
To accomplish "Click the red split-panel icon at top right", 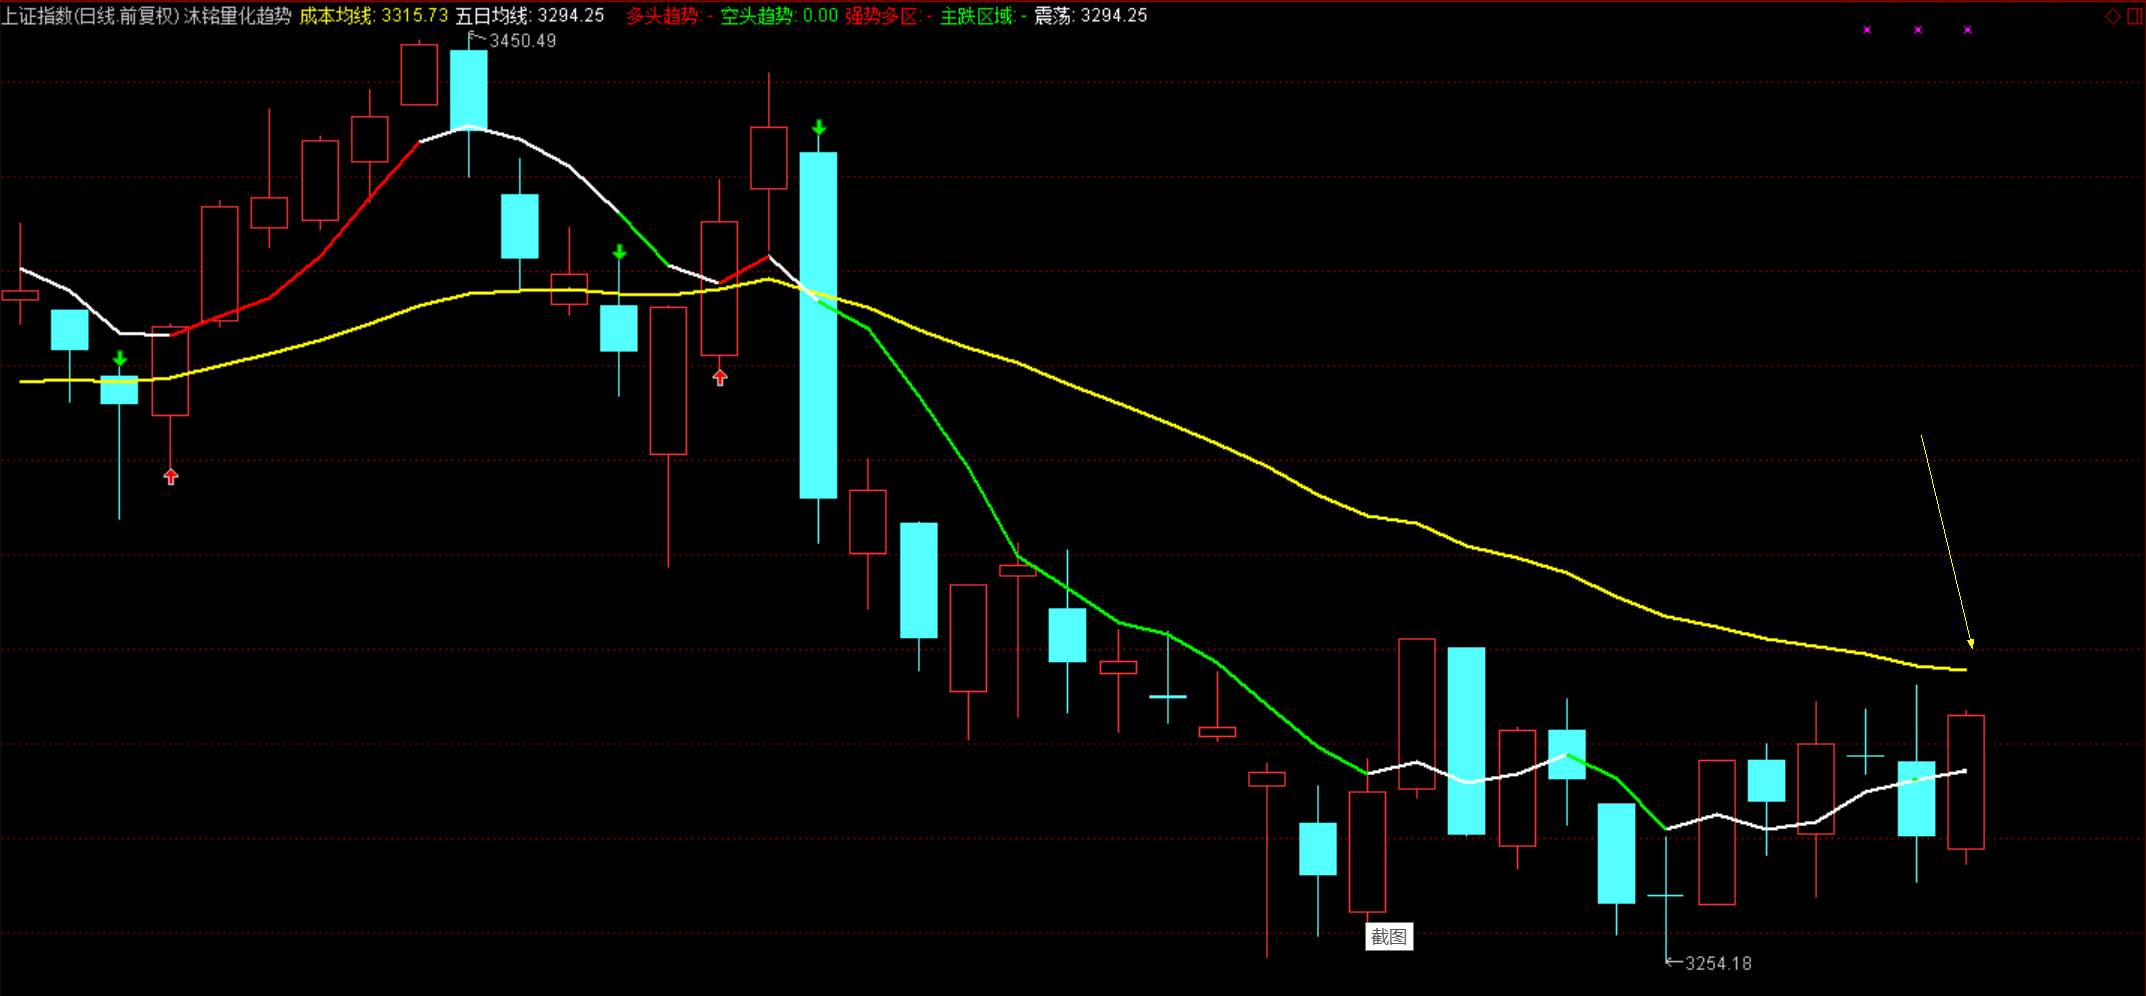I will (2135, 16).
